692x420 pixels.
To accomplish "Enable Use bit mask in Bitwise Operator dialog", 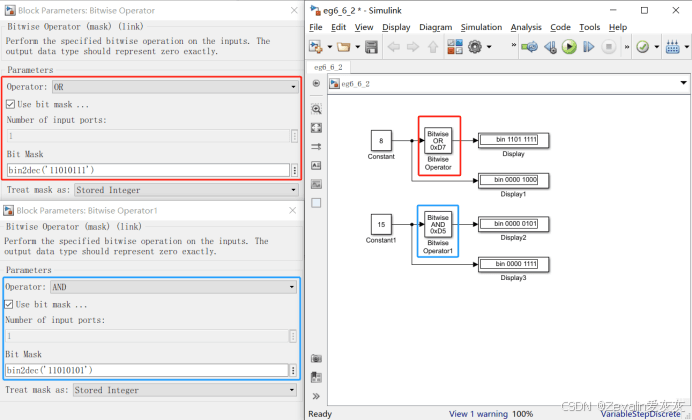I will click(x=11, y=105).
